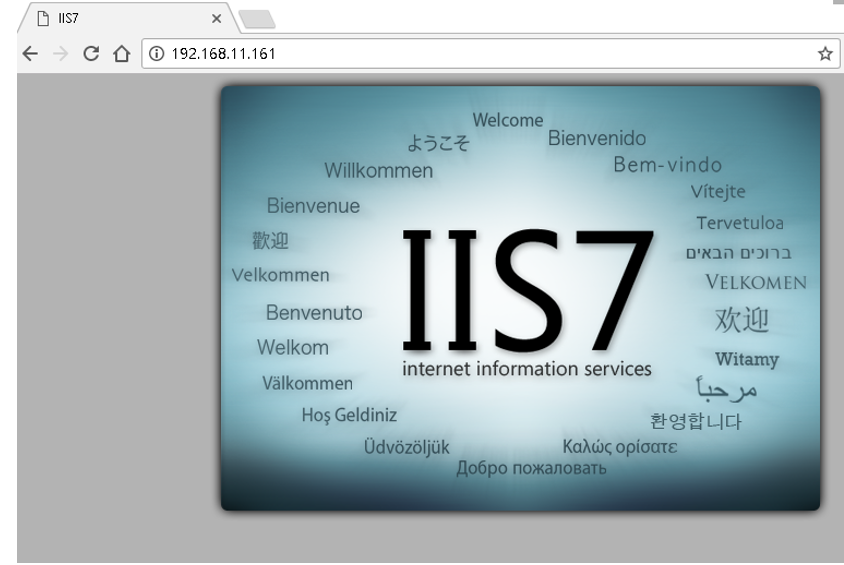The width and height of the screenshot is (844, 565).
Task: Go back to the previous page
Action: click(x=30, y=53)
